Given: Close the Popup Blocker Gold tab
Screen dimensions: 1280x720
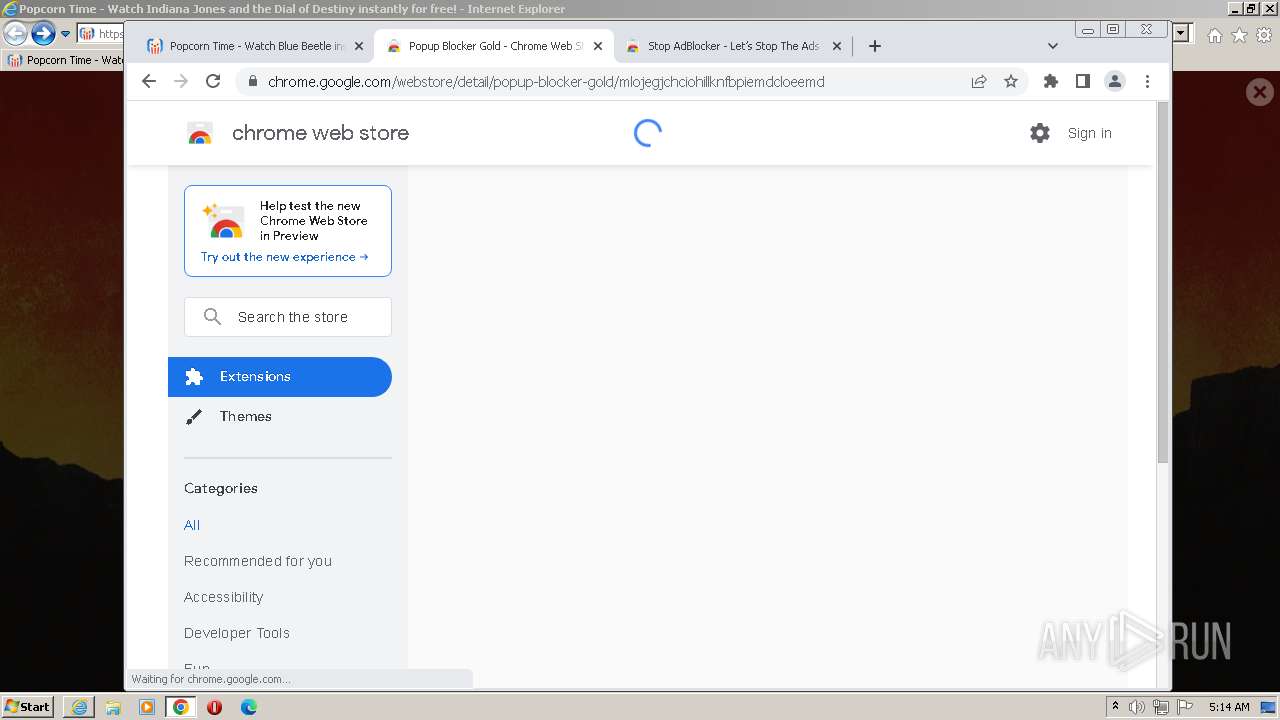Looking at the screenshot, I should point(598,46).
